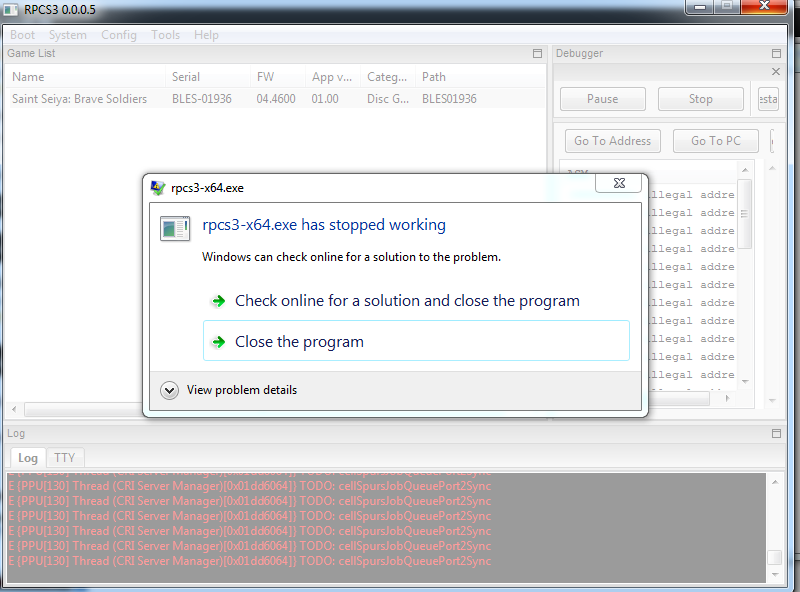
Task: Switch to the TTY tab
Action: [x=65, y=458]
